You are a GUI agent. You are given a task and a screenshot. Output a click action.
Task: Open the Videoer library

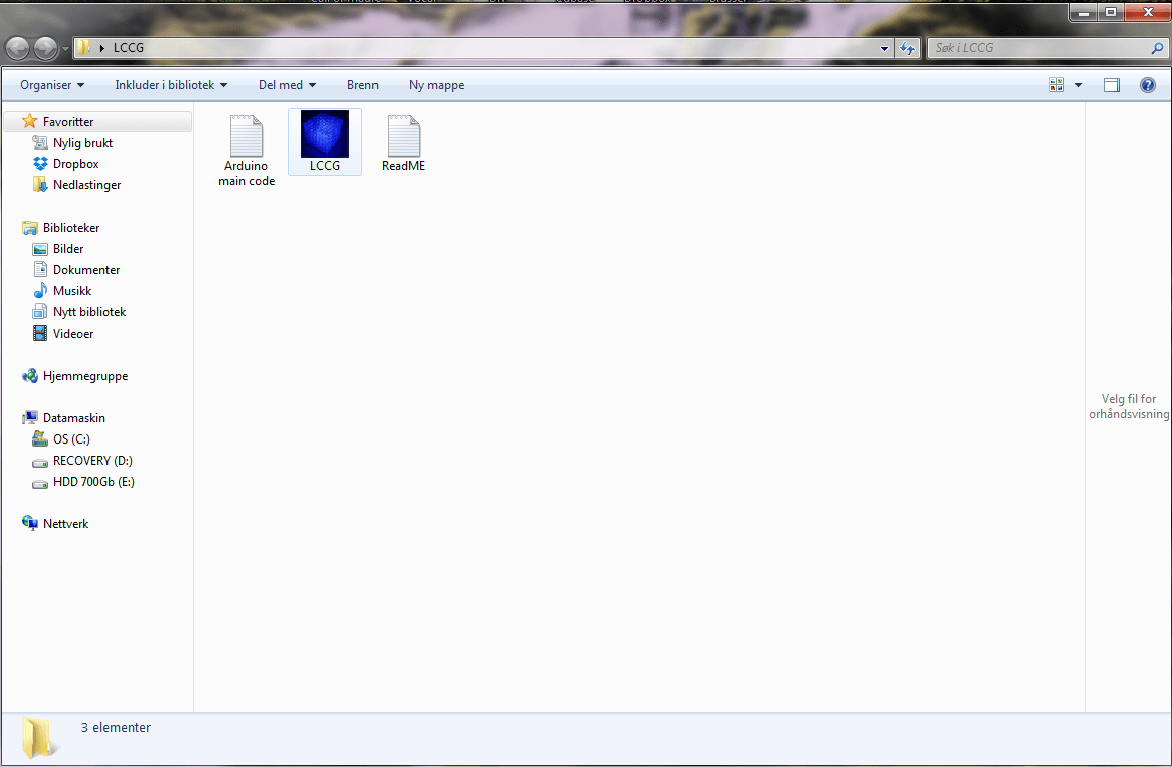coord(63,333)
